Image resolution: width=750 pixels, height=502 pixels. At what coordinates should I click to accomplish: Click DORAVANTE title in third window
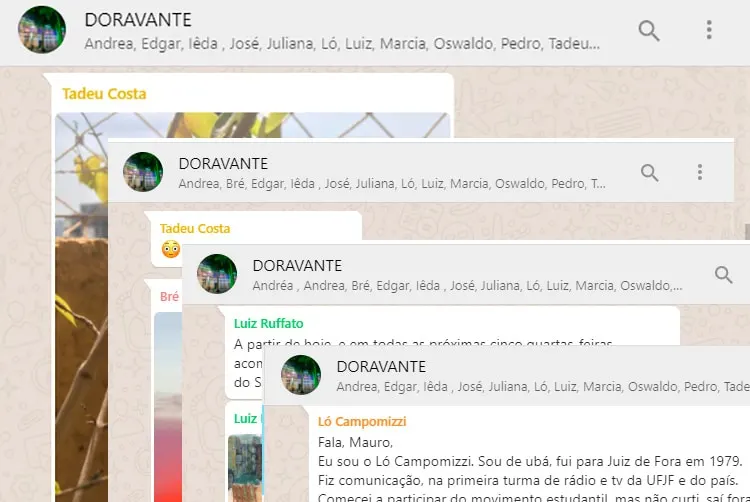click(298, 266)
